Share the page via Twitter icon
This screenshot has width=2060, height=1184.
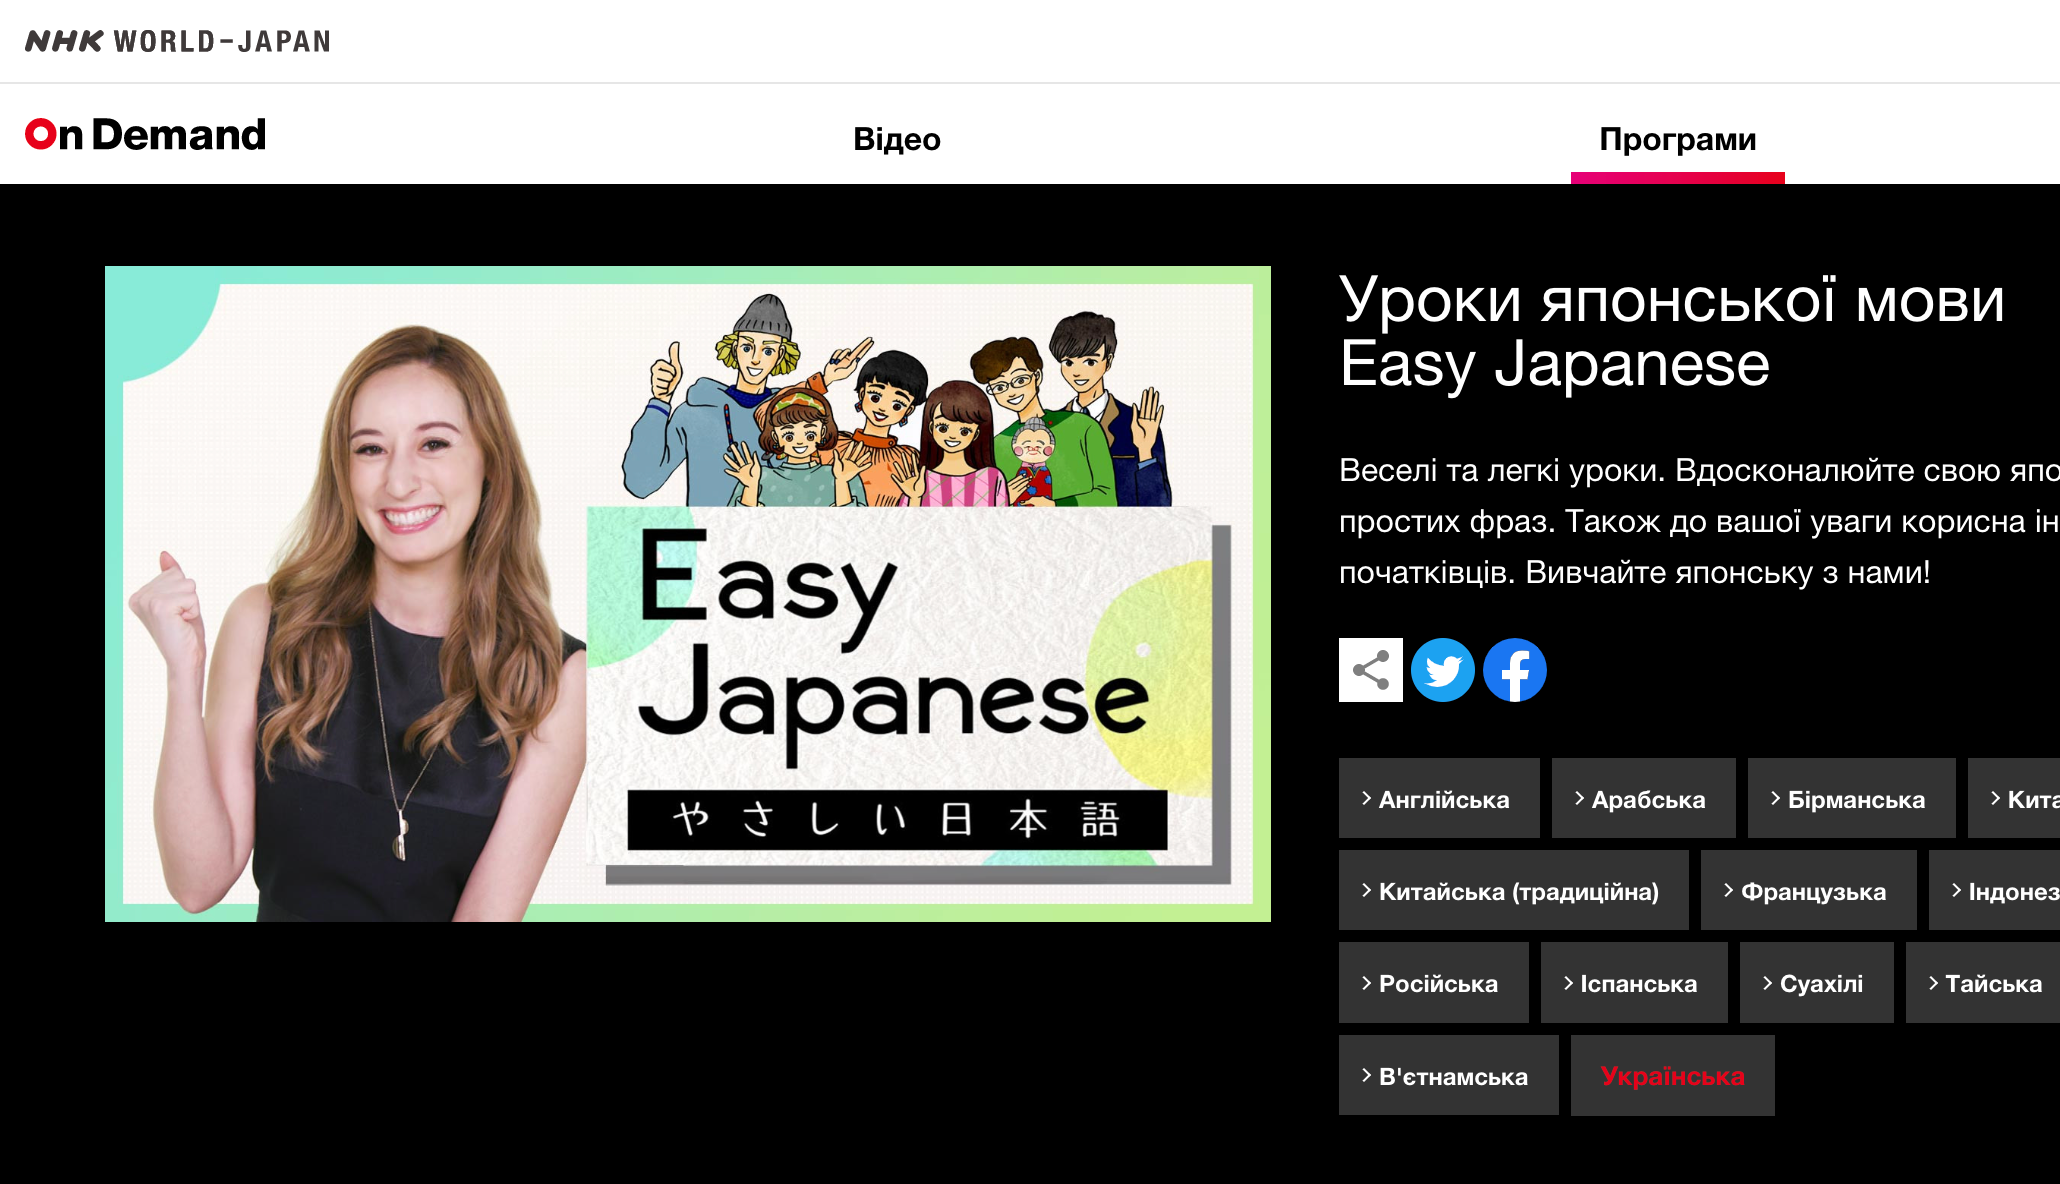coord(1442,670)
